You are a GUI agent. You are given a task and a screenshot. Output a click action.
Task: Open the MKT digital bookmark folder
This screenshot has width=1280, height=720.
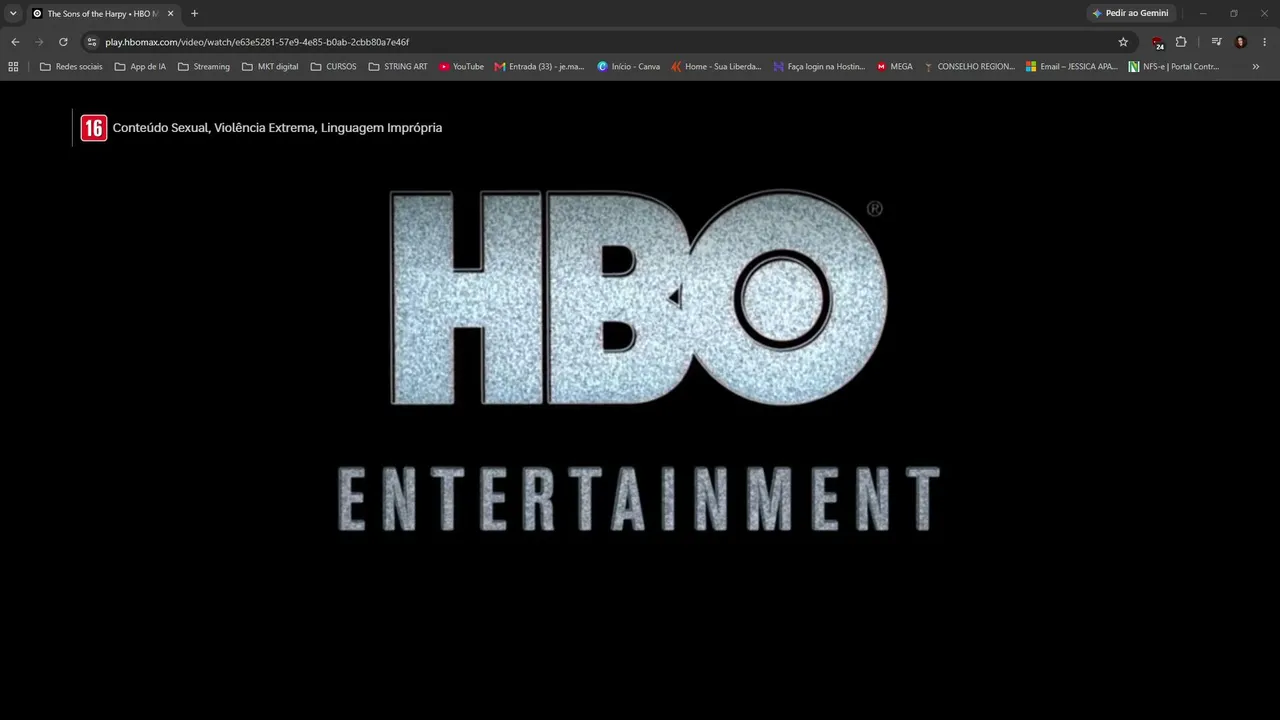point(270,67)
